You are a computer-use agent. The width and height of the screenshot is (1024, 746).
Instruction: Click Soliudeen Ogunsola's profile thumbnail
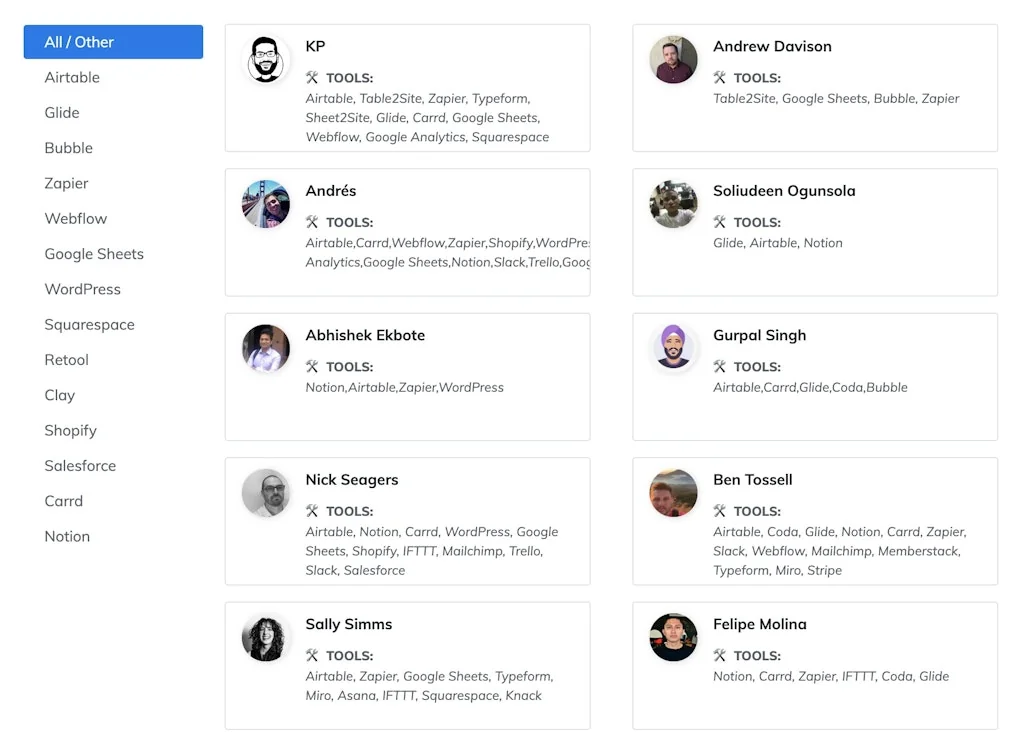(x=673, y=204)
